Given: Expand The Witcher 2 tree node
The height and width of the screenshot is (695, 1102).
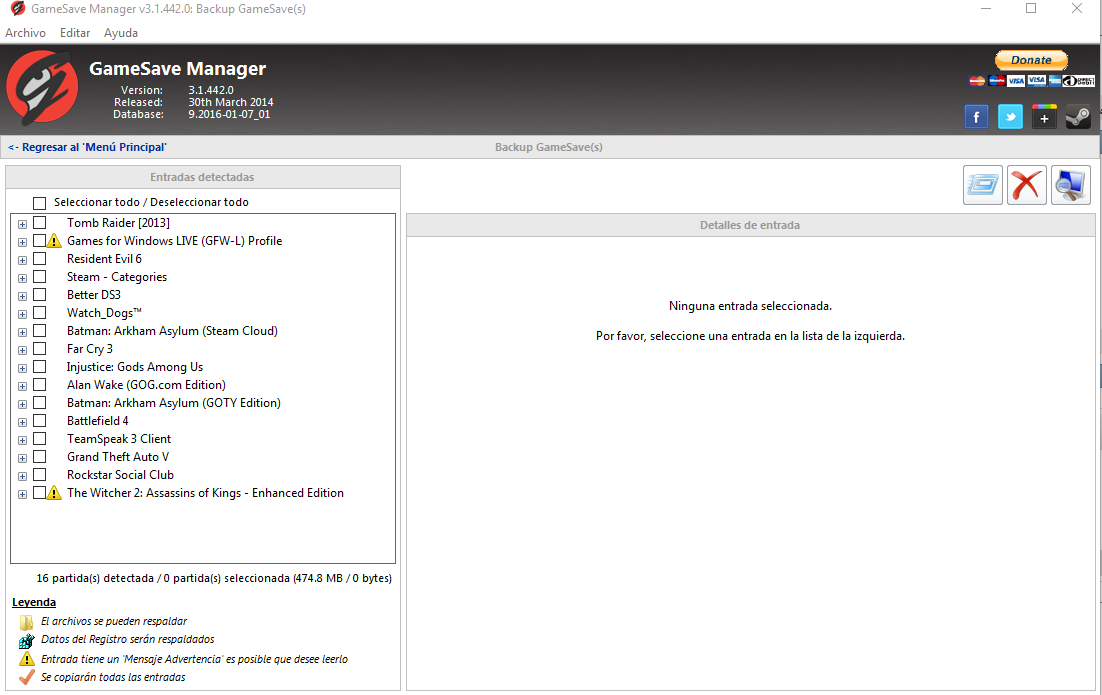Looking at the screenshot, I should pos(22,495).
